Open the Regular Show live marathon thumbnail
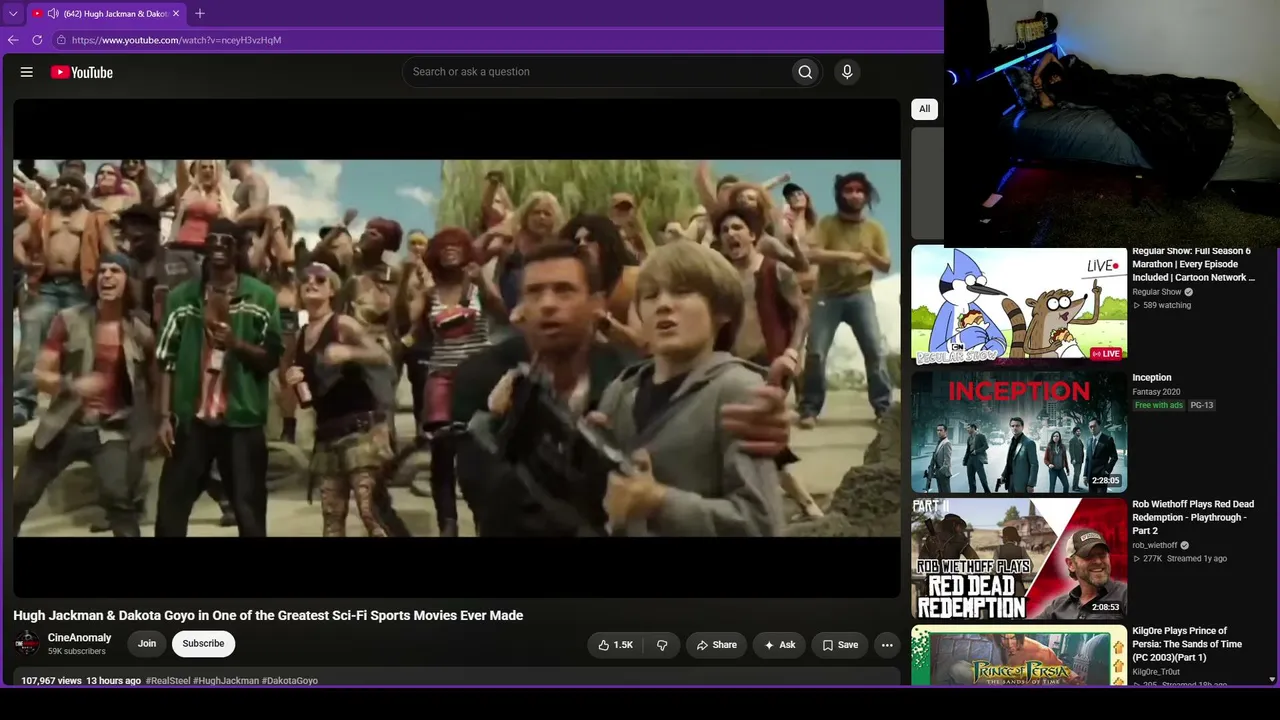 [x=1019, y=305]
